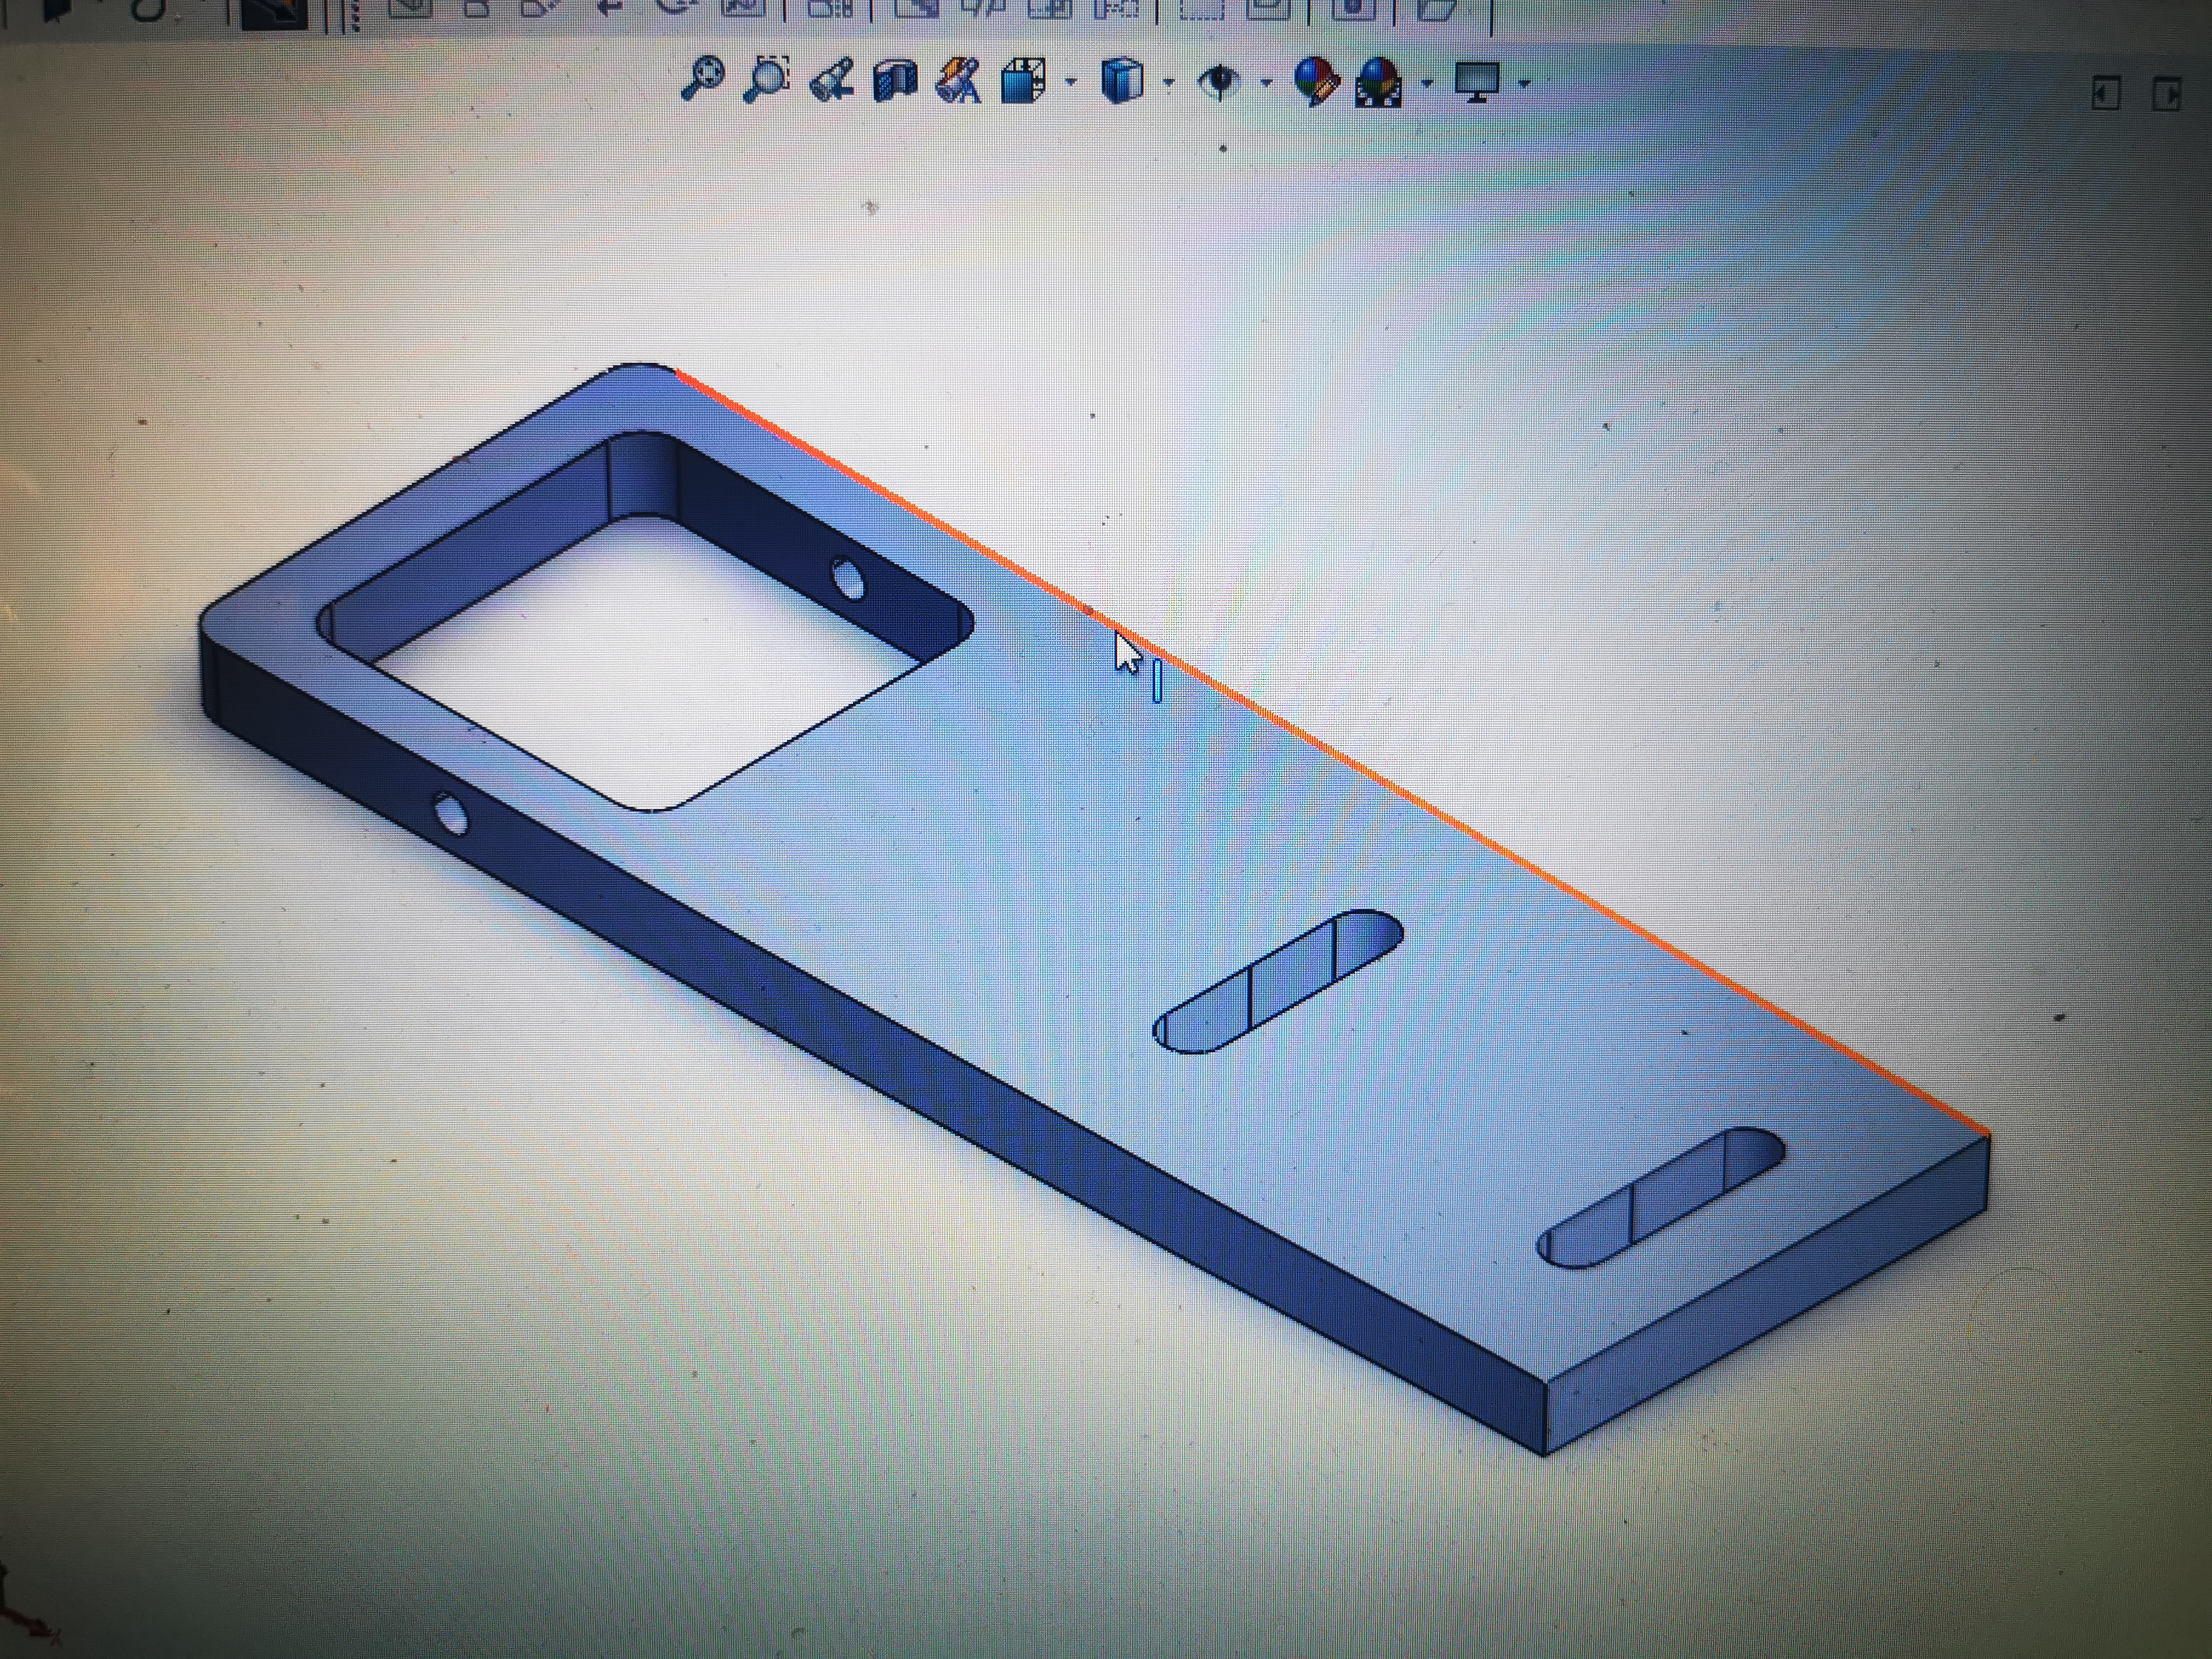Click the Apply Scene icon
The width and height of the screenshot is (2212, 1659).
(x=1379, y=82)
